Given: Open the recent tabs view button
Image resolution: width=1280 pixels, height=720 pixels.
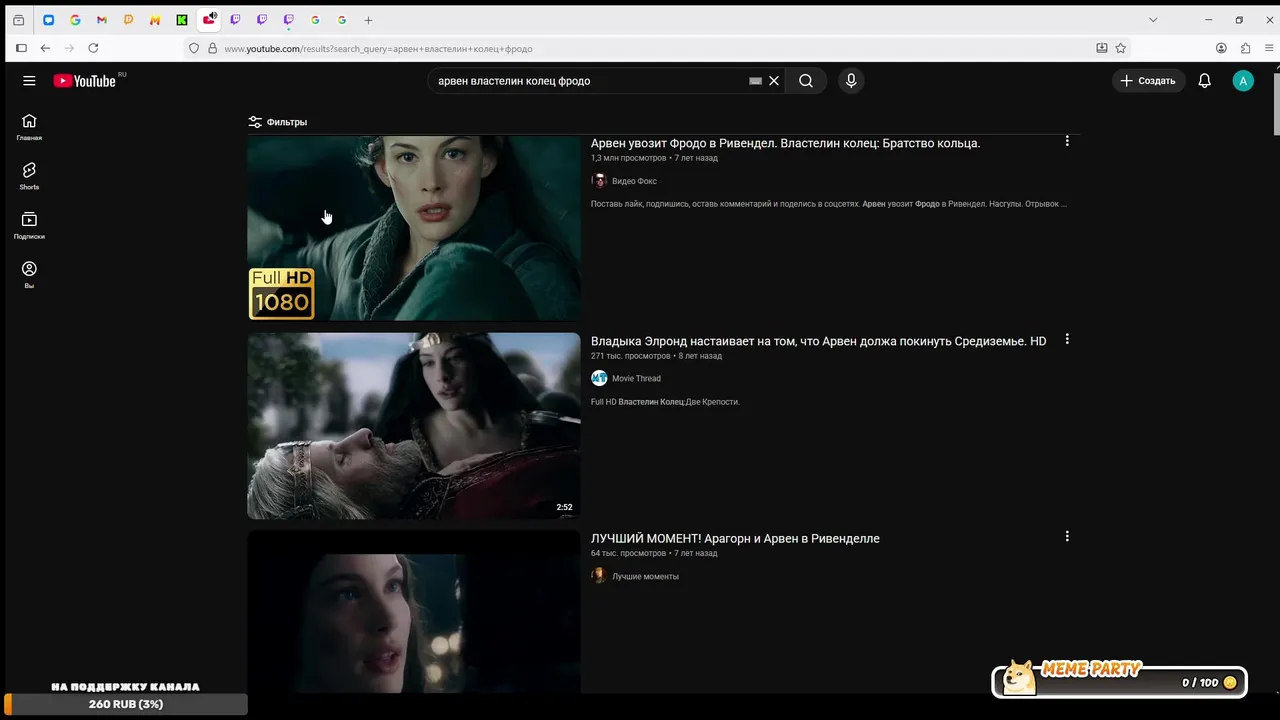Looking at the screenshot, I should point(18,20).
